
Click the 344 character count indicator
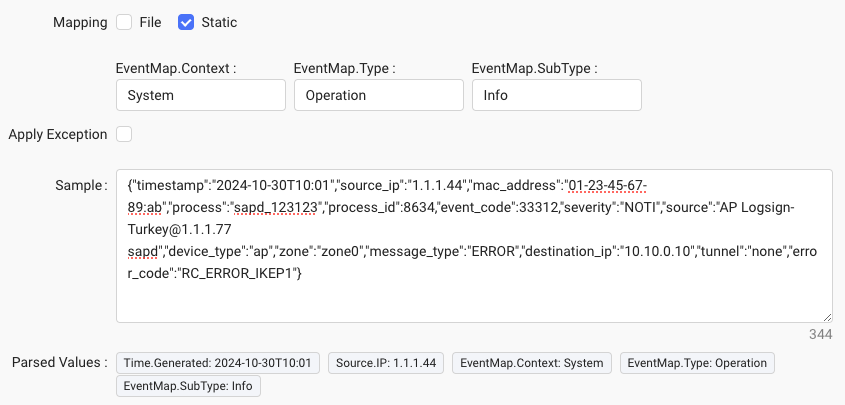click(x=822, y=332)
